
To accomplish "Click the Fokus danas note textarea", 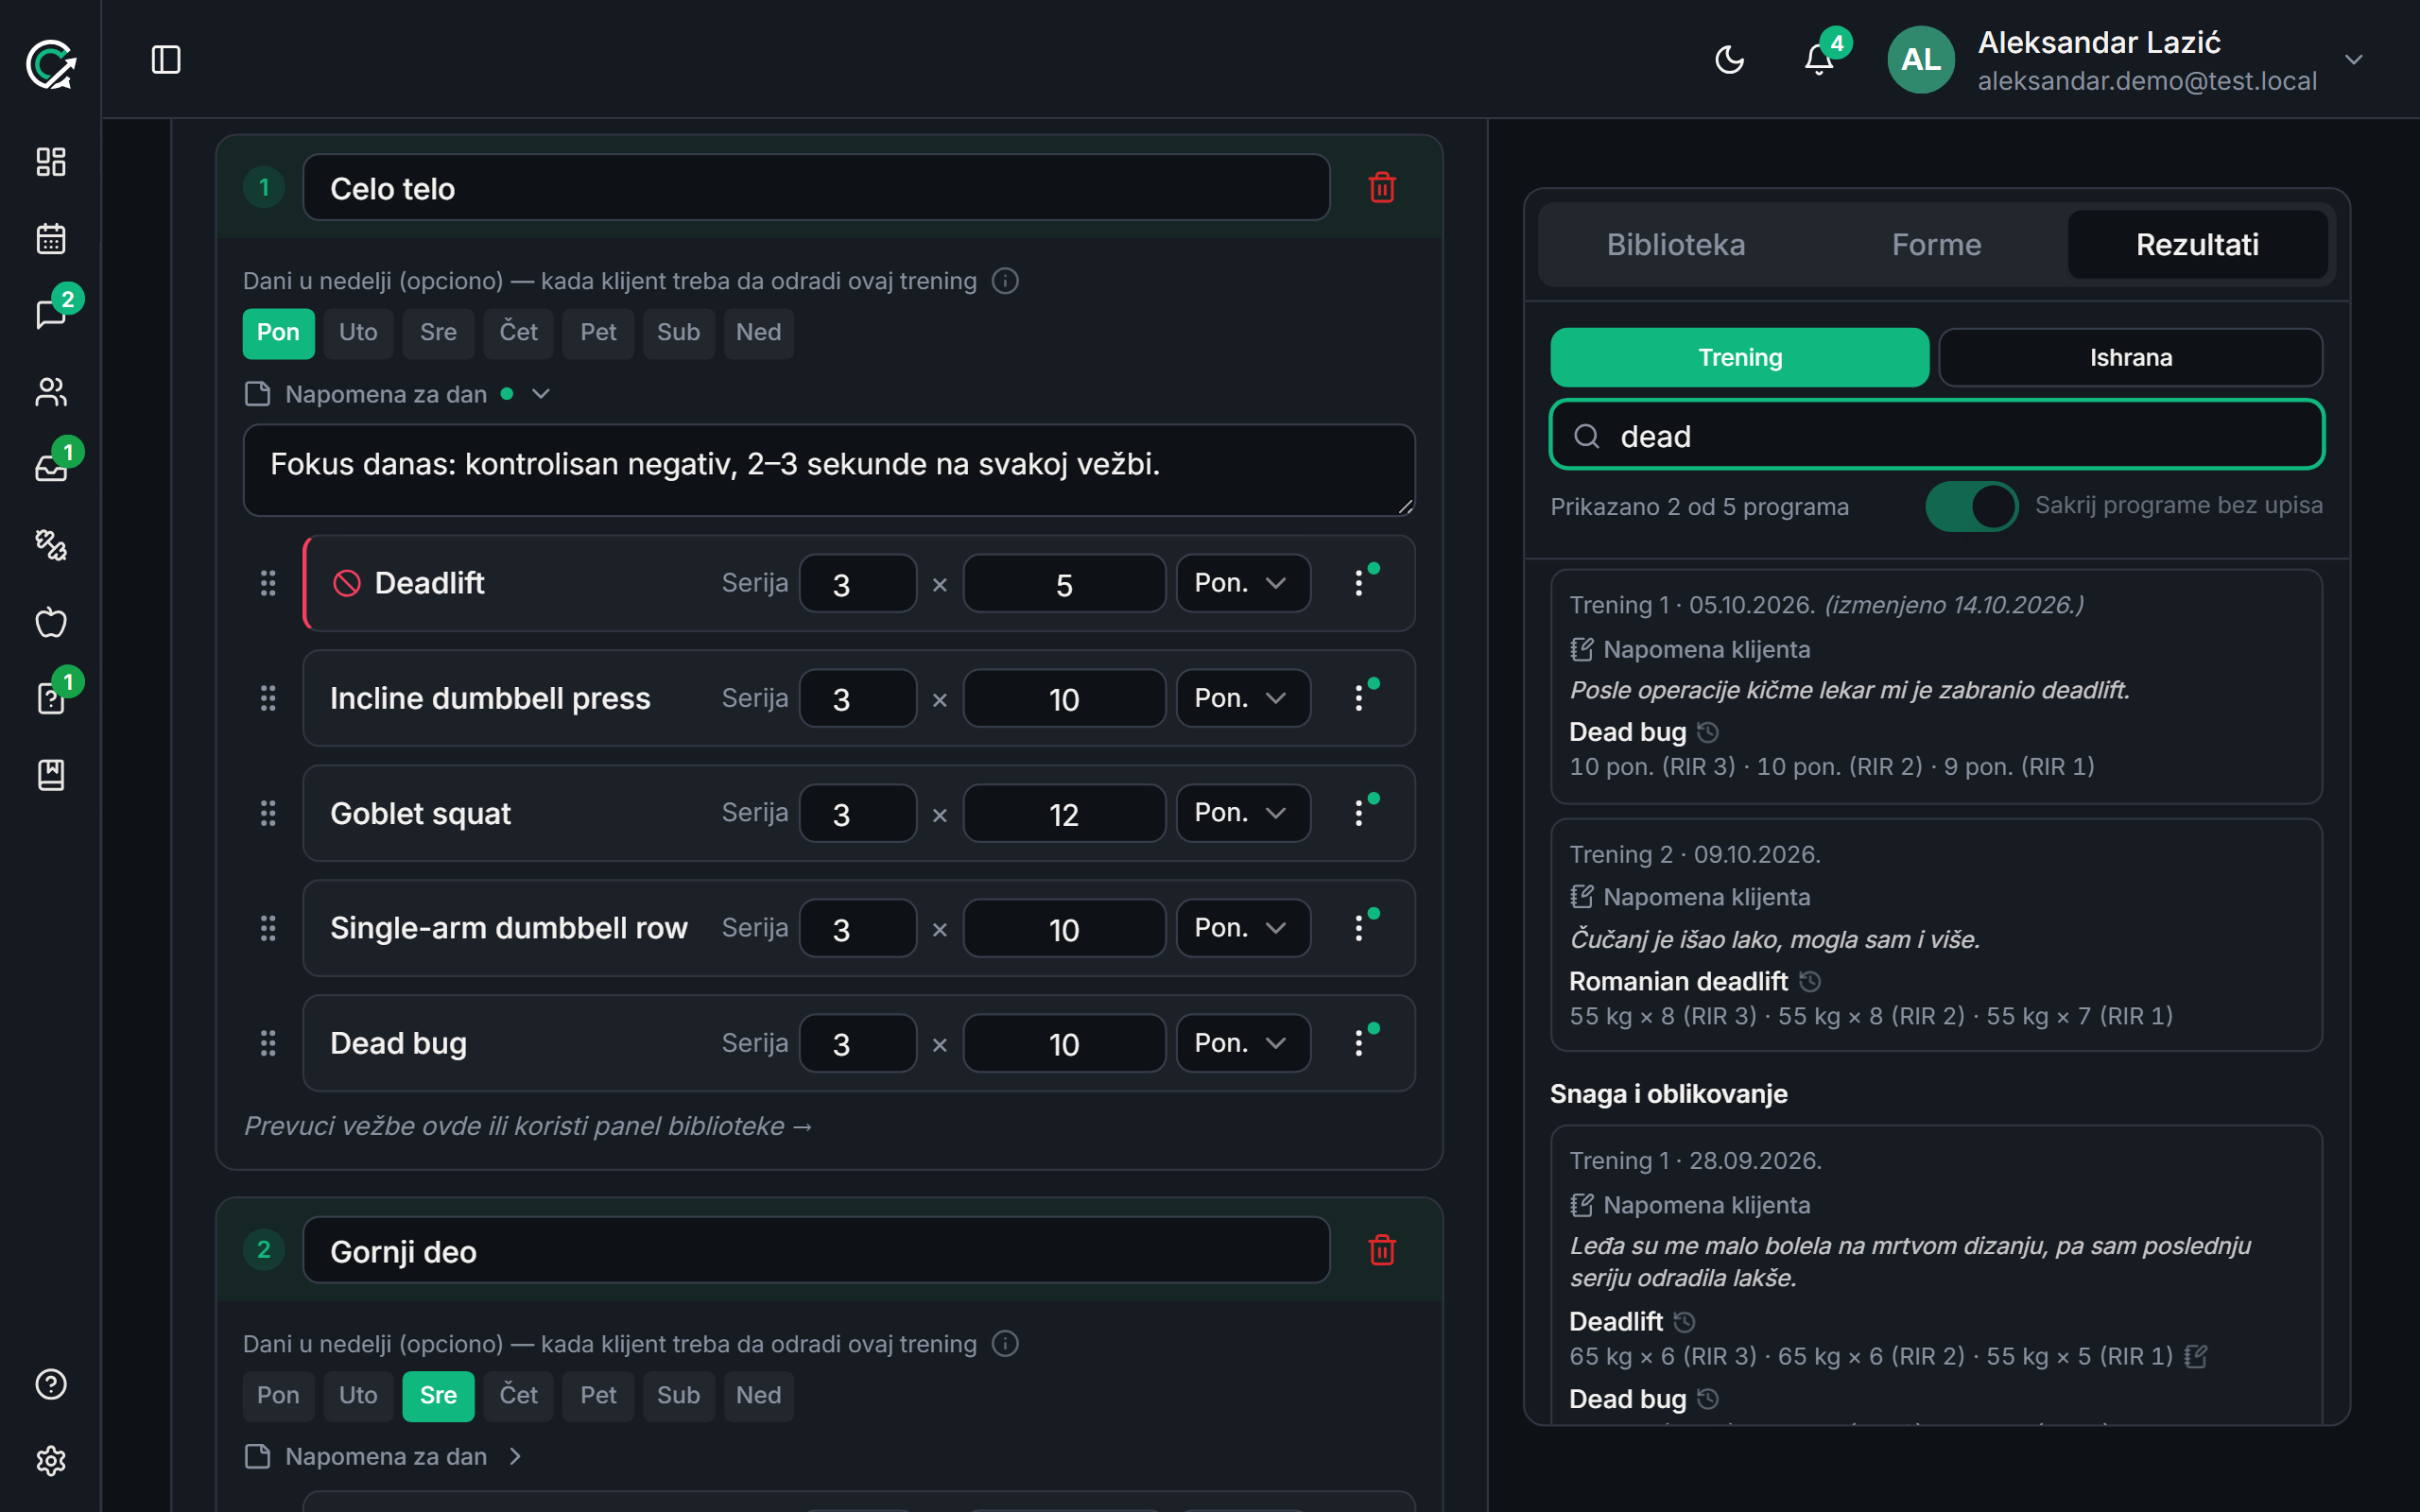I will point(829,470).
